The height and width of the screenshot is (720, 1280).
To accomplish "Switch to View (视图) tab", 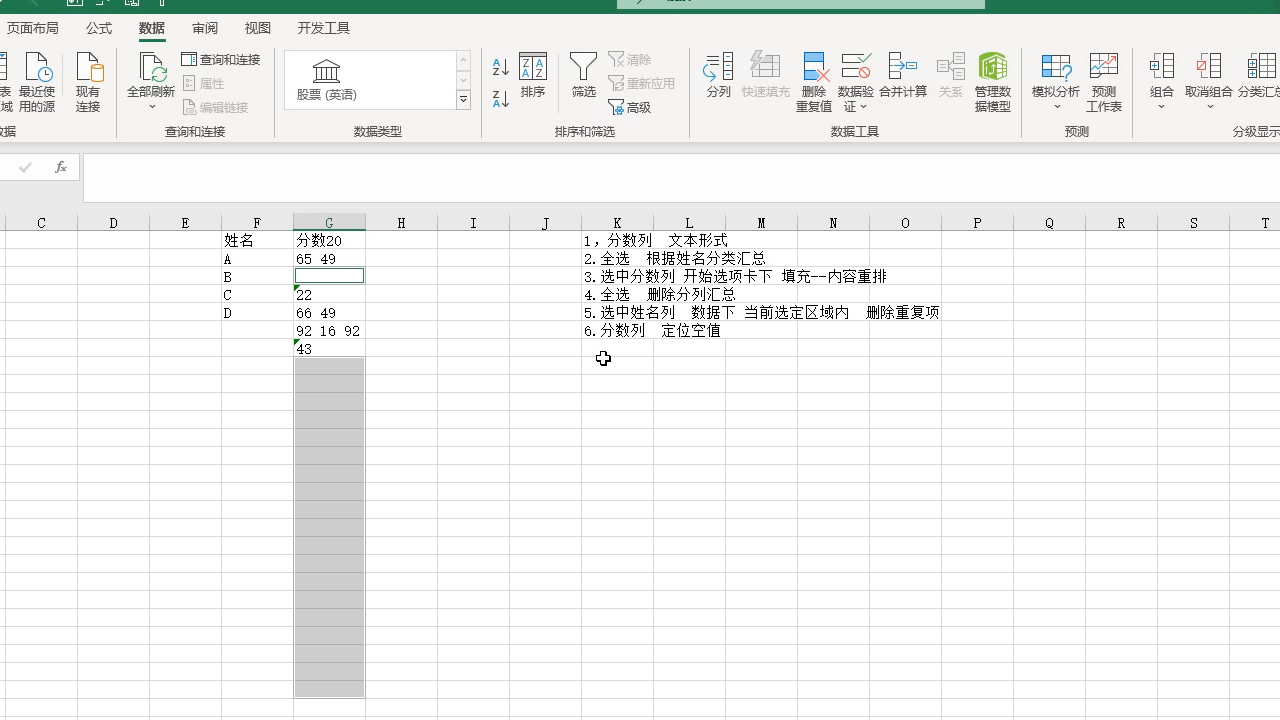I will click(258, 28).
